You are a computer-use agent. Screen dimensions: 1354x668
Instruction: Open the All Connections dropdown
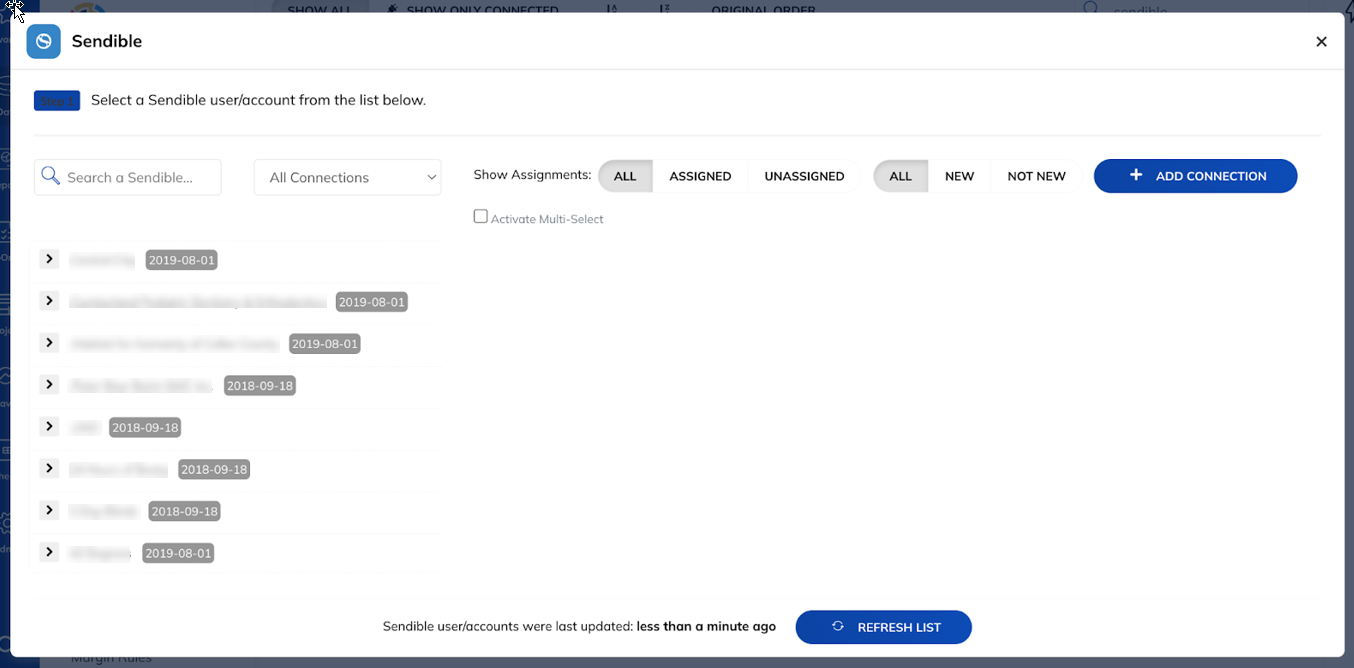pyautogui.click(x=348, y=177)
